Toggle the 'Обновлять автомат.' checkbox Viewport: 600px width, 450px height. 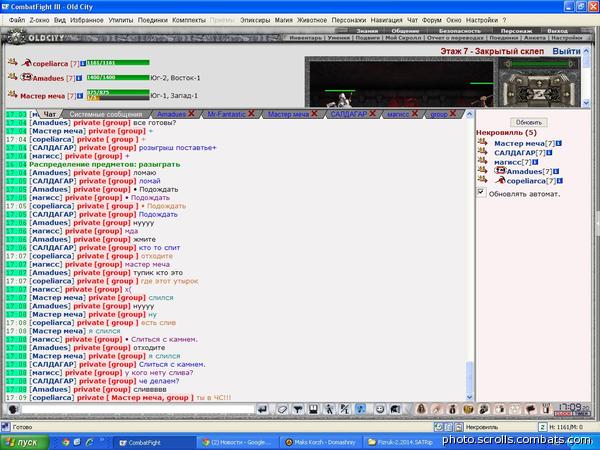pos(481,192)
